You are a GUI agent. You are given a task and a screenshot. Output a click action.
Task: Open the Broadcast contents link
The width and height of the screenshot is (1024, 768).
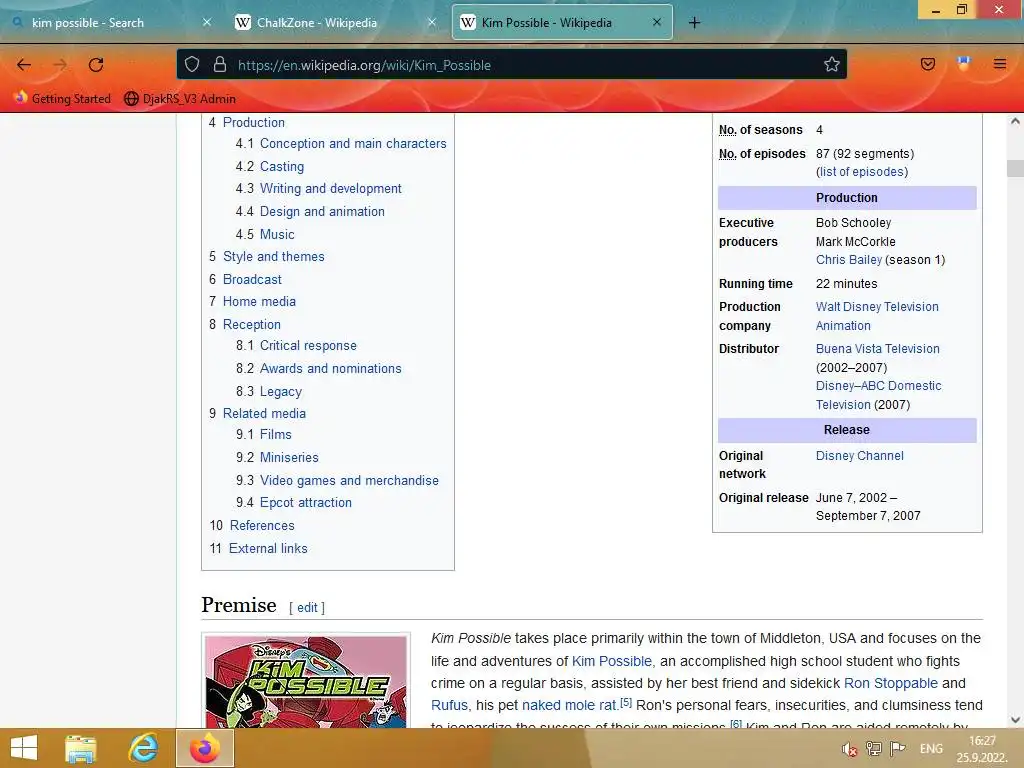pos(252,280)
